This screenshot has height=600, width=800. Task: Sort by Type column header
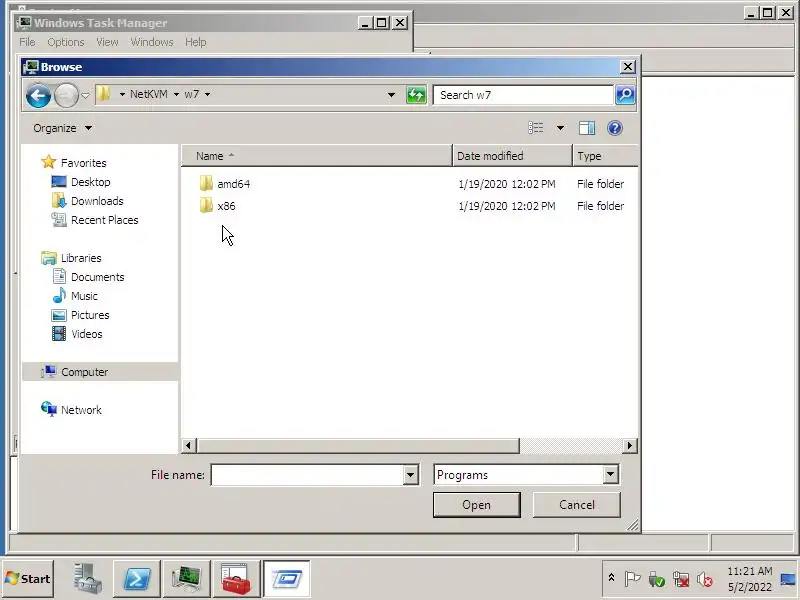point(606,156)
